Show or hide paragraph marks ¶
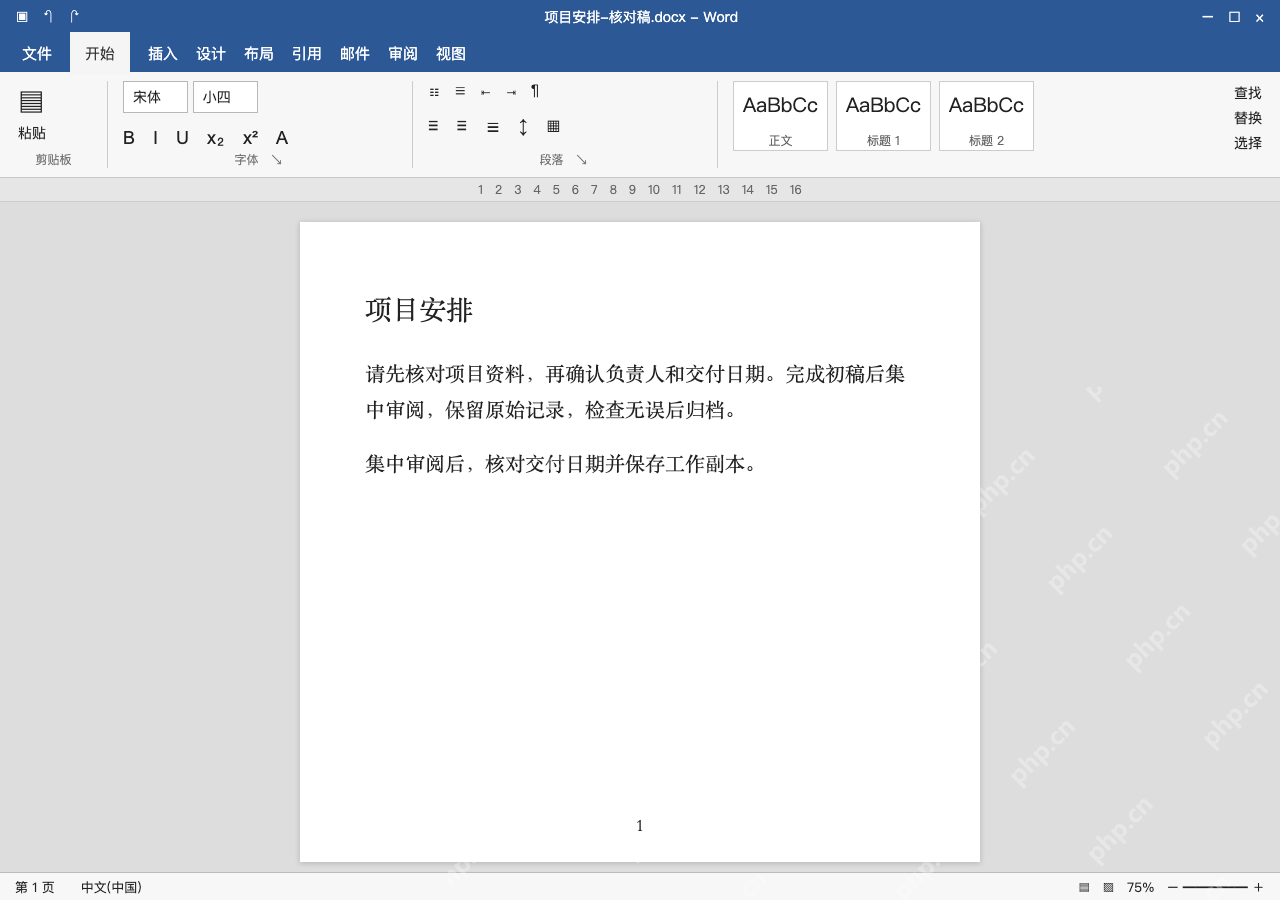Image resolution: width=1280 pixels, height=900 pixels. click(535, 91)
